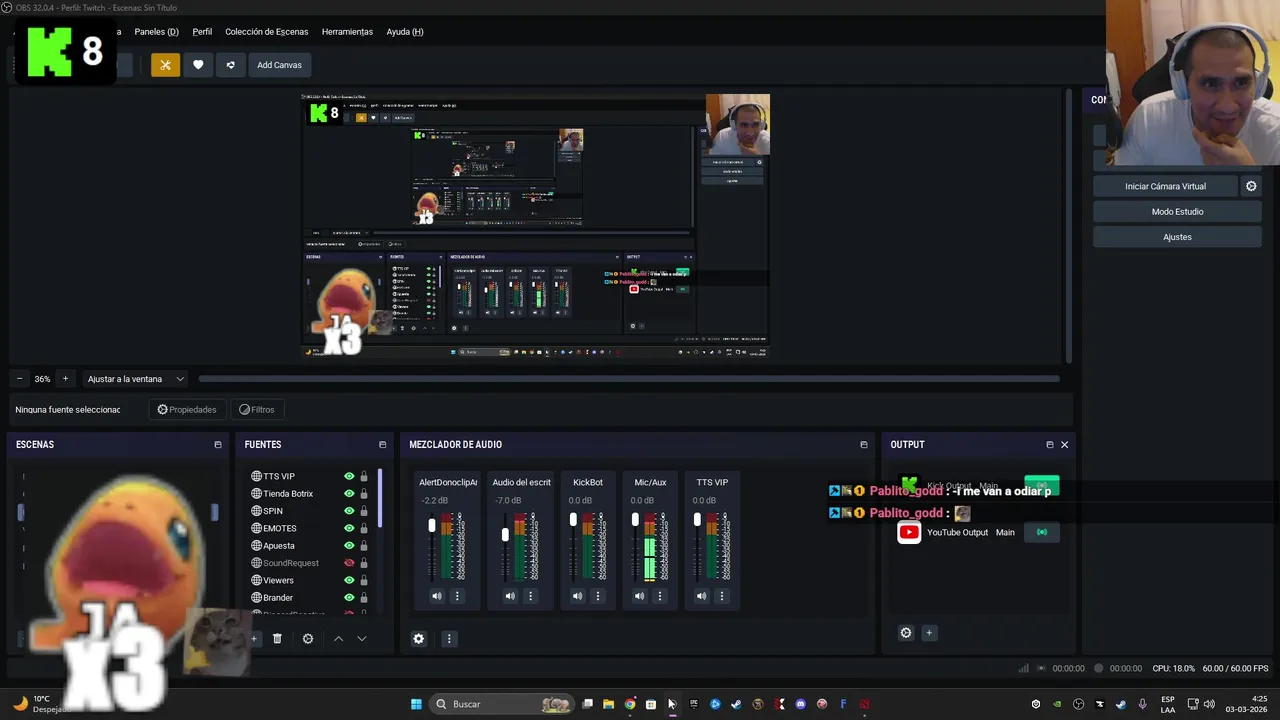Open the Ayuda menu
This screenshot has height=720, width=1280.
coord(405,32)
